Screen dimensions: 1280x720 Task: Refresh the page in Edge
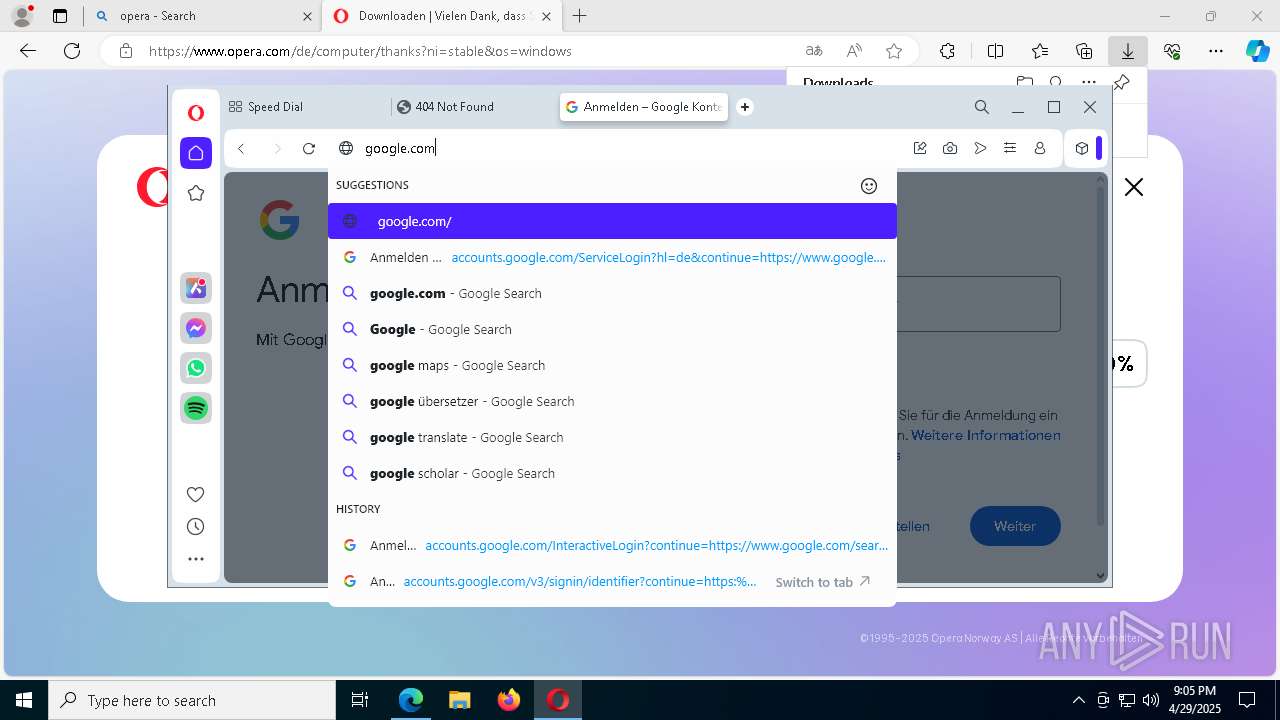point(72,51)
